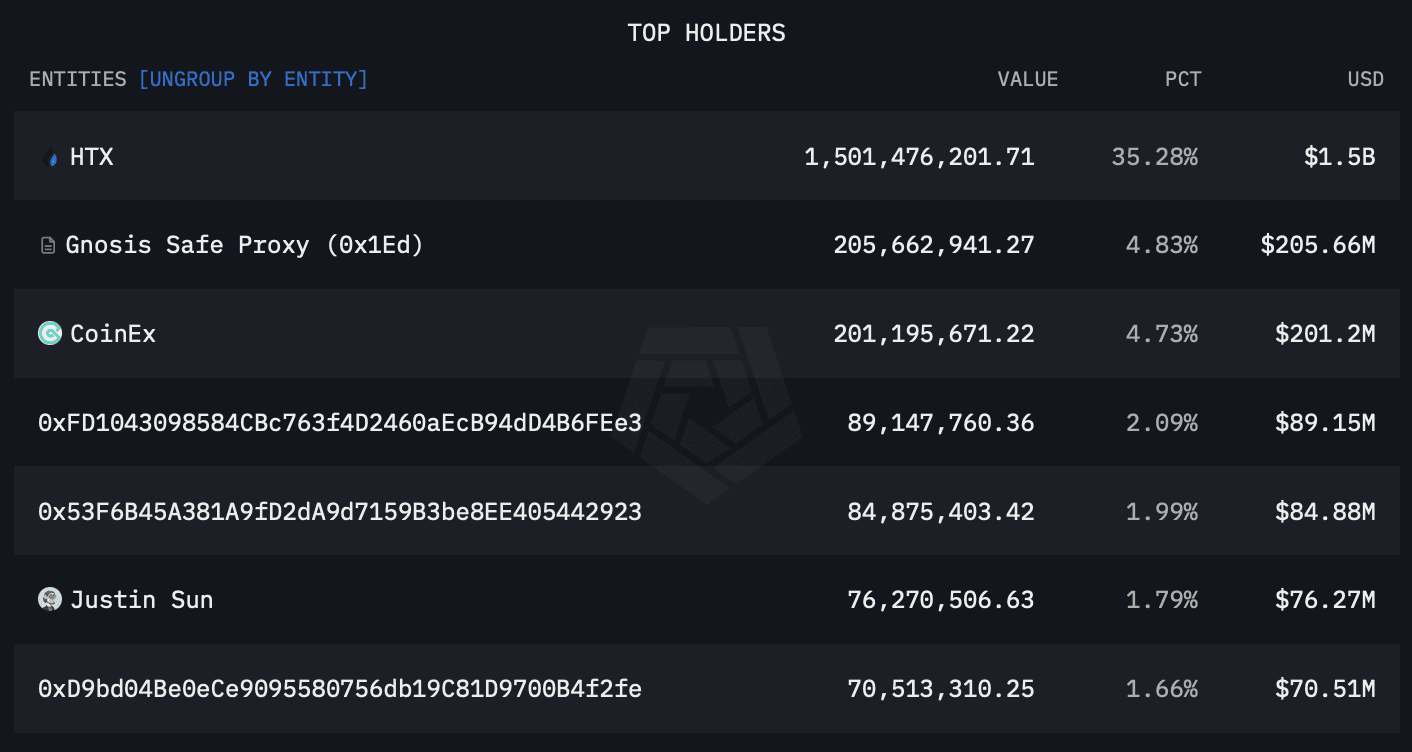Viewport: 1412px width, 752px height.
Task: Click CoinEx's 4.73% percentage cell
Action: 1161,334
